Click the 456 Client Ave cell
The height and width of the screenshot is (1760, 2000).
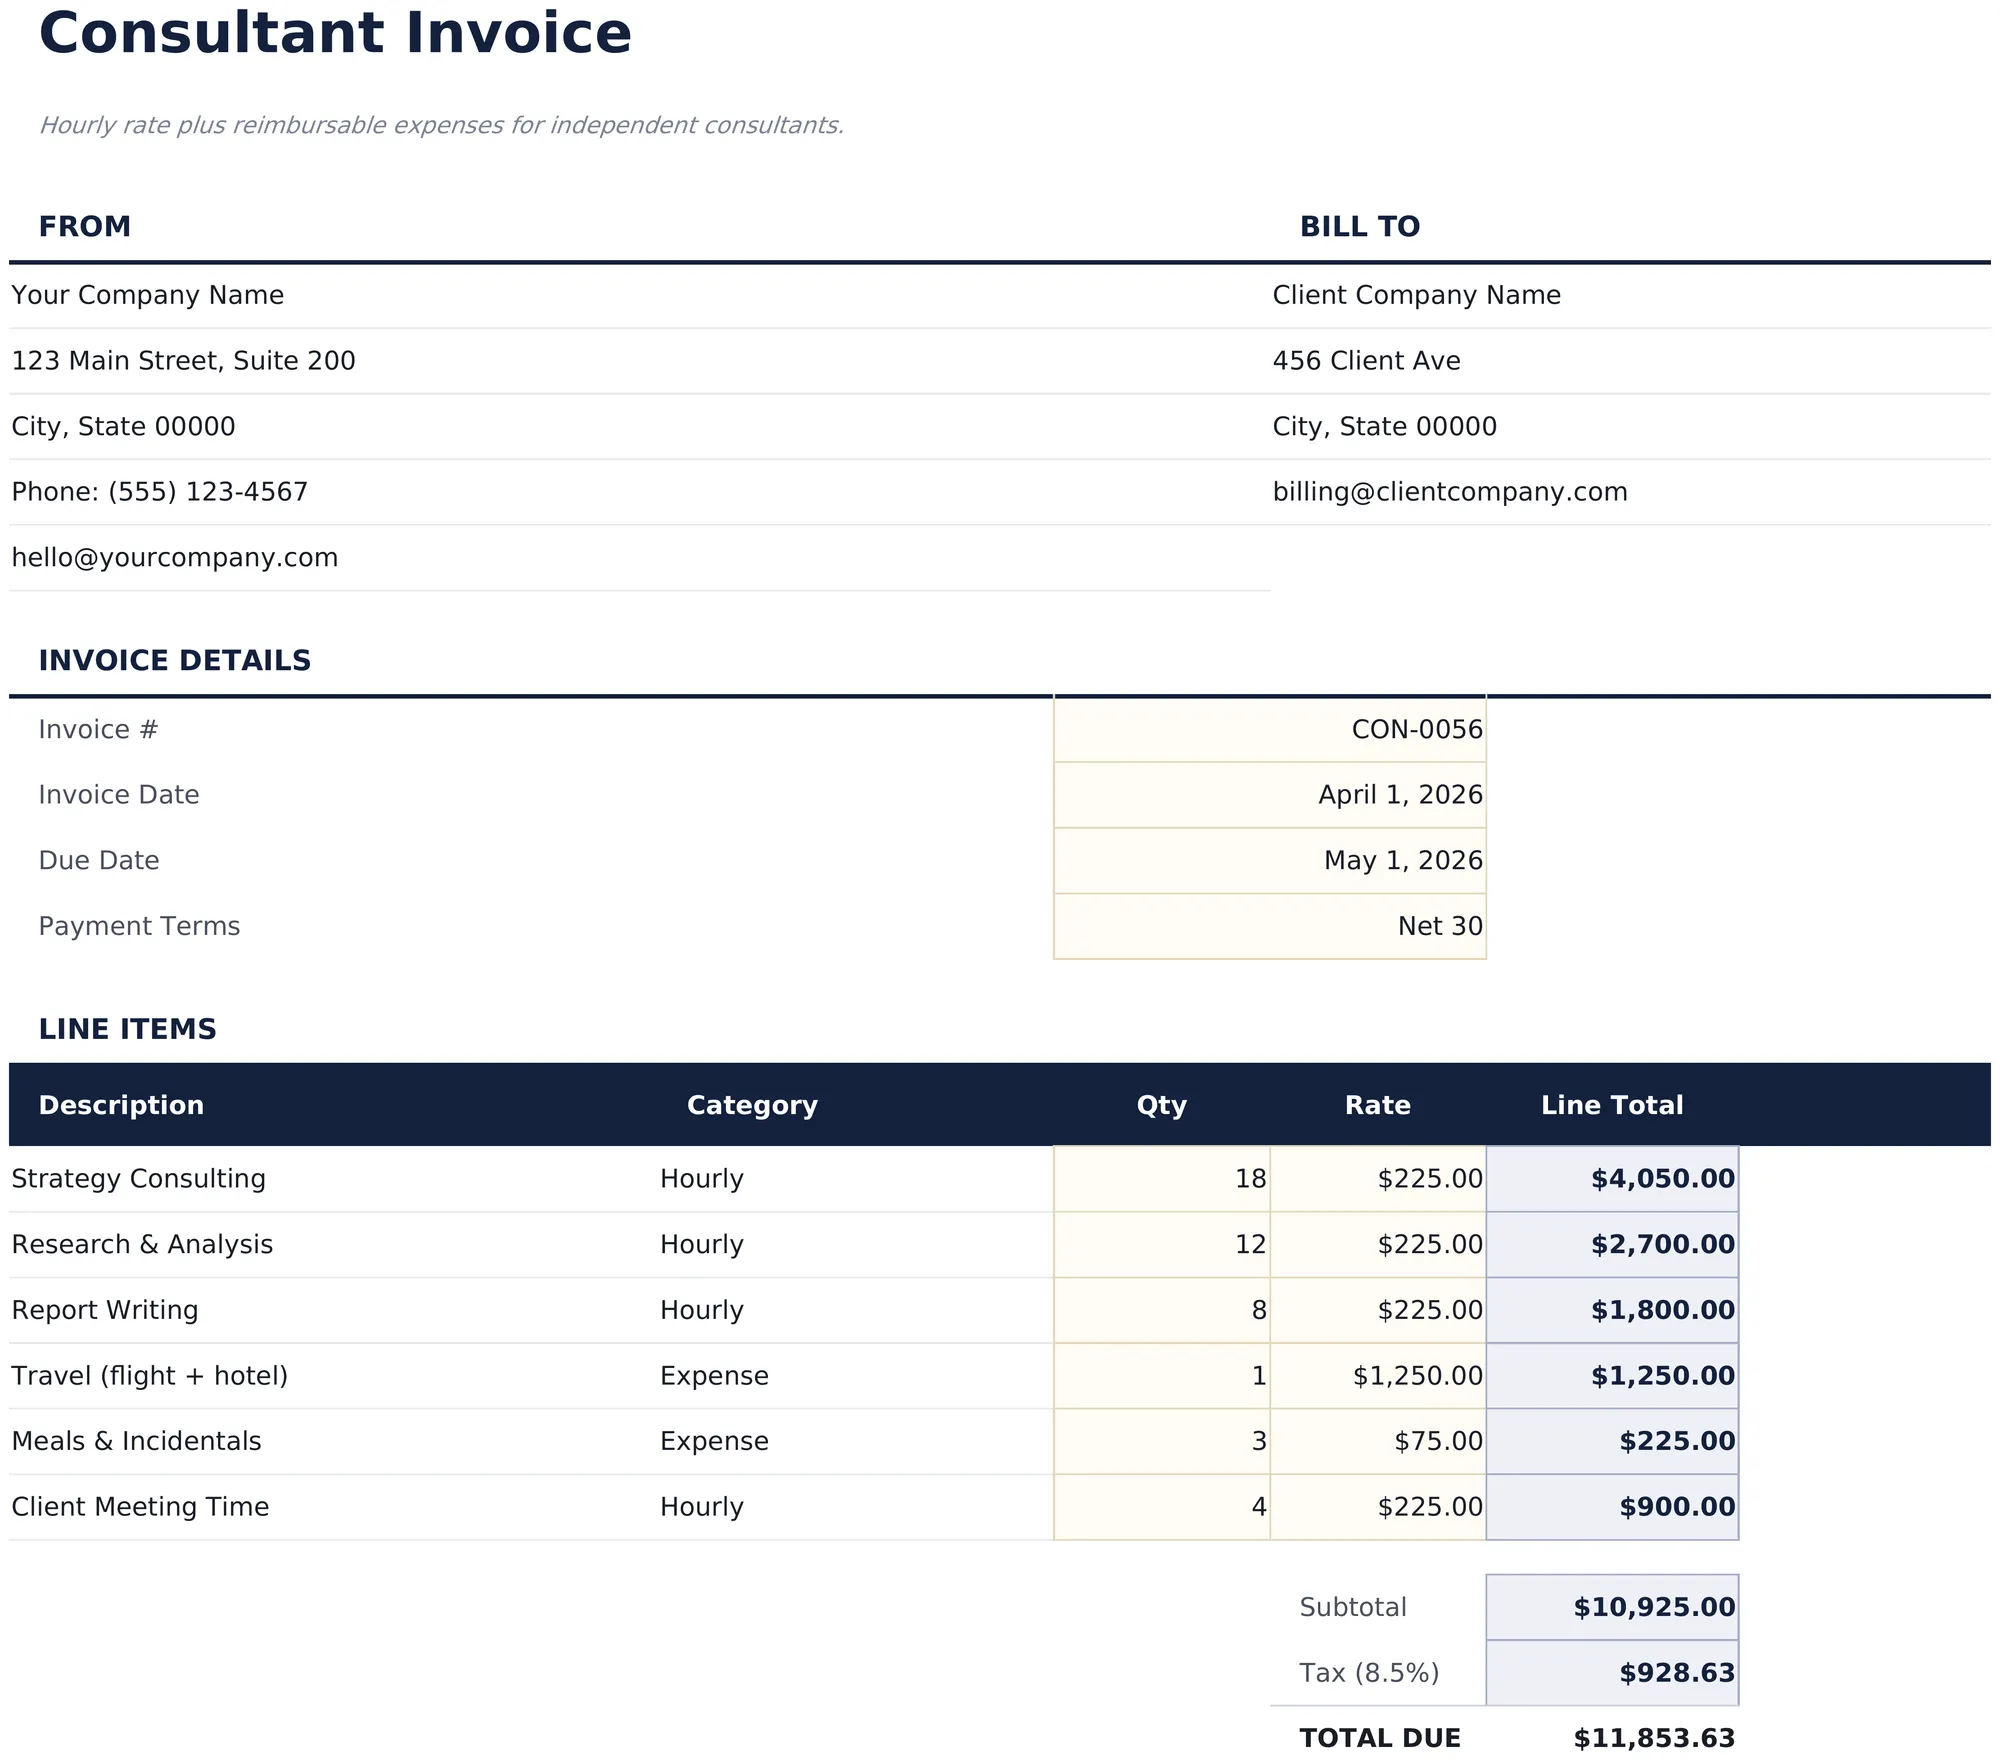(1630, 361)
